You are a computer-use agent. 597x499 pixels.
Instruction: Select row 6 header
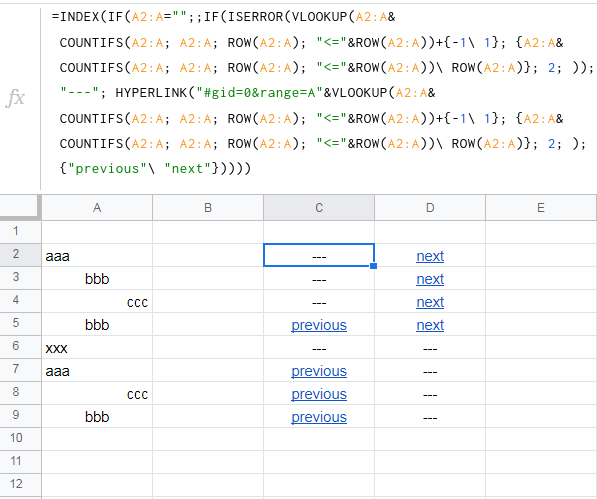(20, 346)
